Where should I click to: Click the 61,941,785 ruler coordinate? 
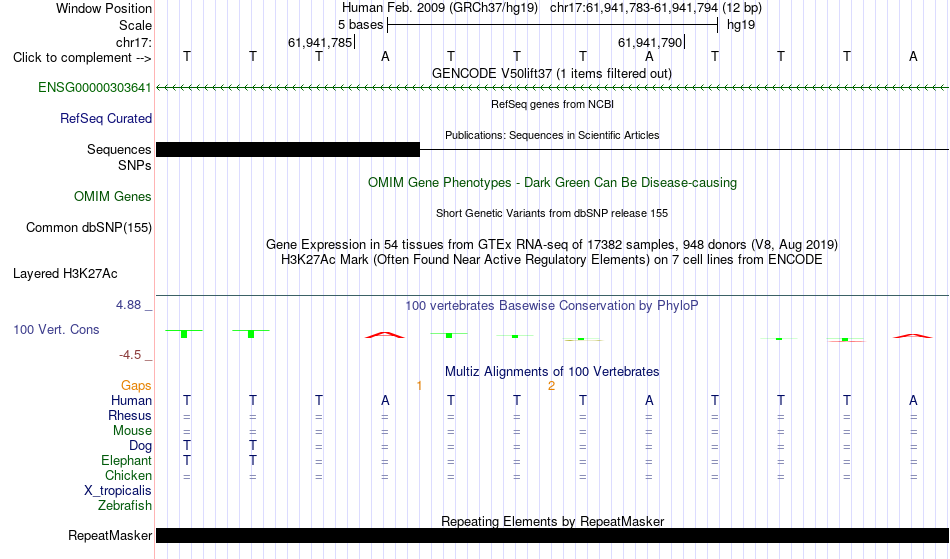[x=320, y=42]
